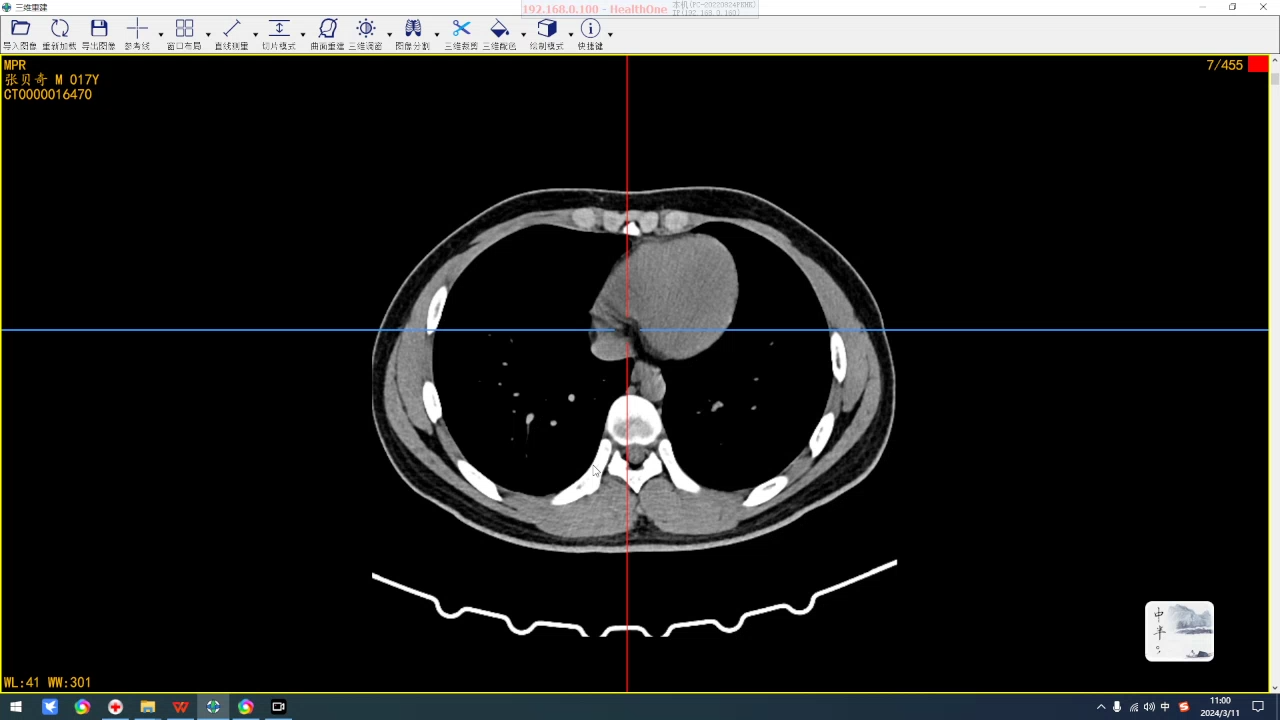Select the 直线测量 line measurement tool
The height and width of the screenshot is (720, 1280).
(x=232, y=30)
